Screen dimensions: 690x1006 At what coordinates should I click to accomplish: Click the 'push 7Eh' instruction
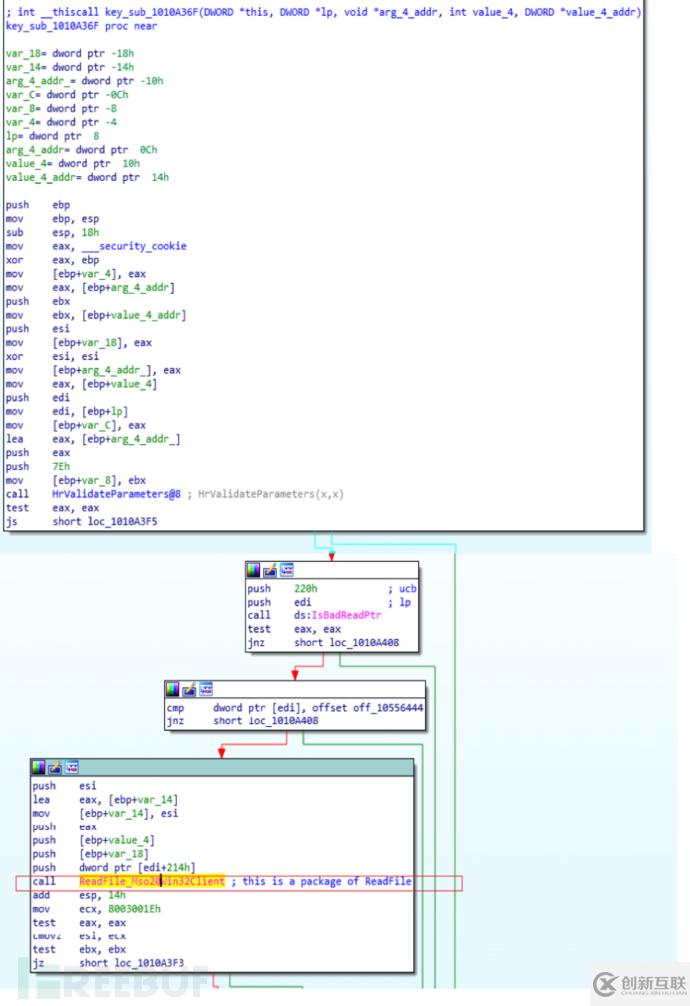tap(38, 466)
